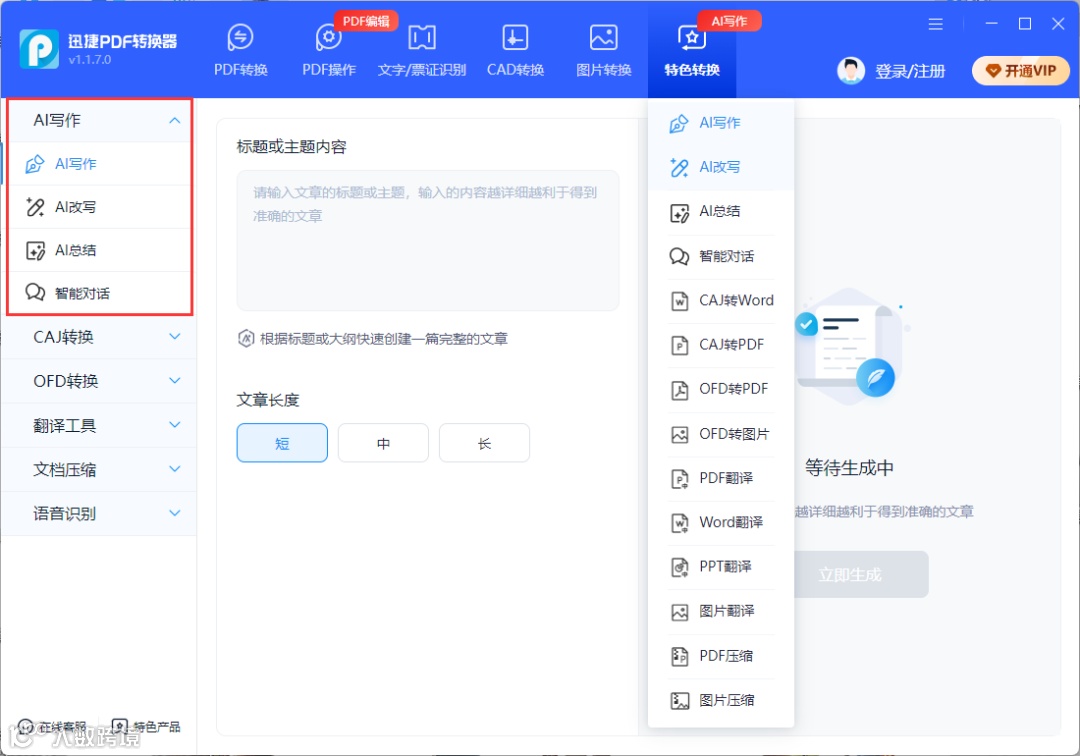Click AI改写 icon in dropdown menu
The image size is (1080, 756).
679,168
